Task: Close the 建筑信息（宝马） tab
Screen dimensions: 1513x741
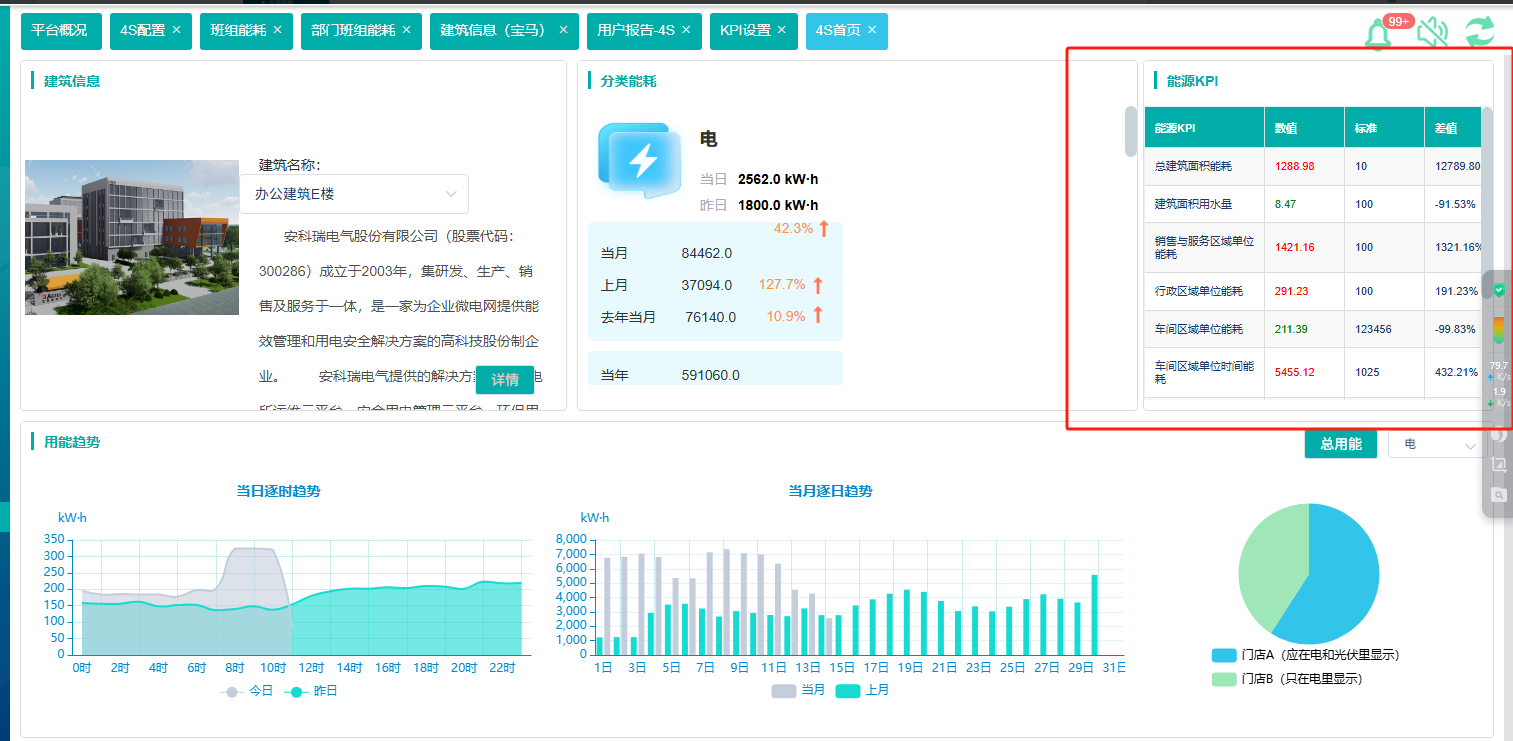Action: 563,30
